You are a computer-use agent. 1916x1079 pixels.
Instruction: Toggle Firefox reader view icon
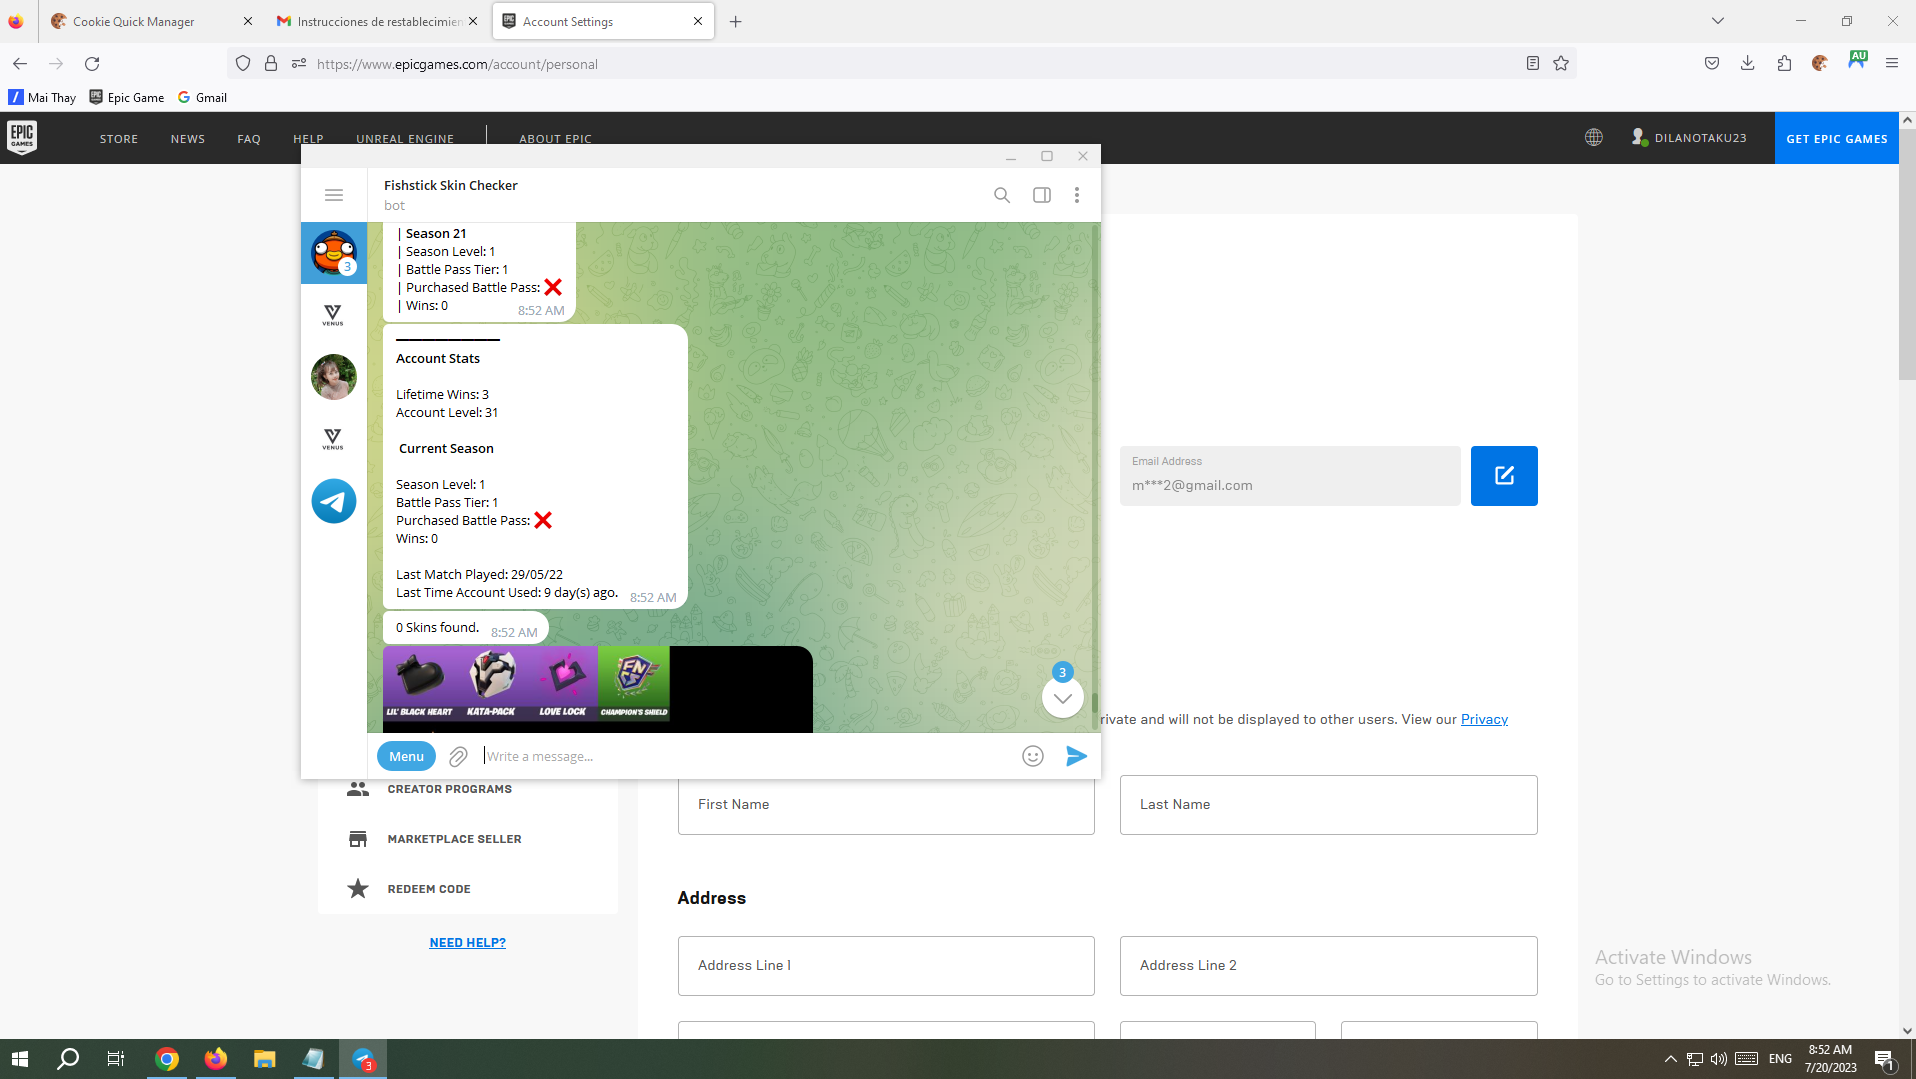(1532, 63)
